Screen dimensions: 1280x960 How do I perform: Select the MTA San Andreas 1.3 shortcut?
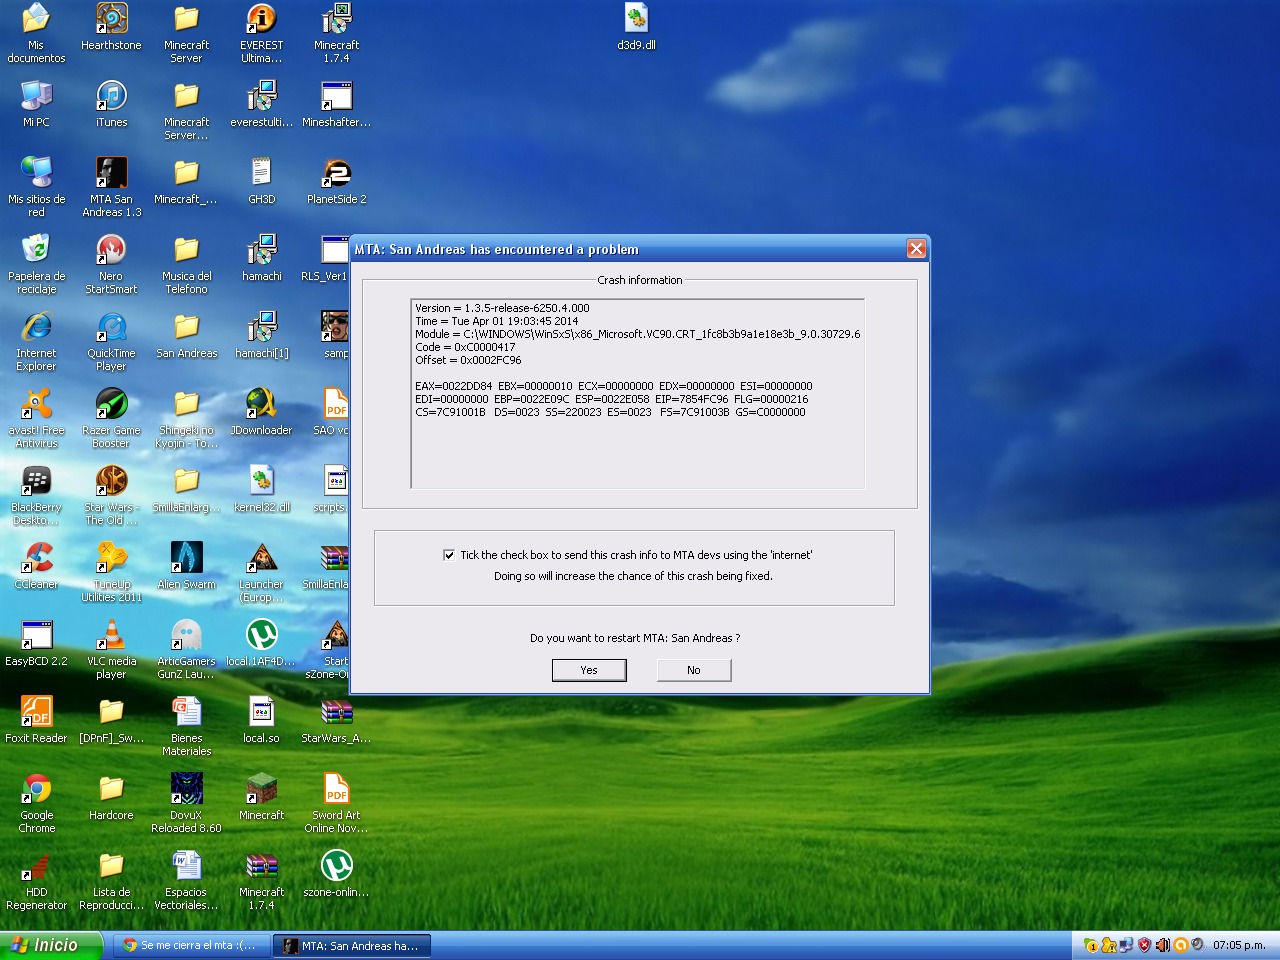[x=111, y=187]
